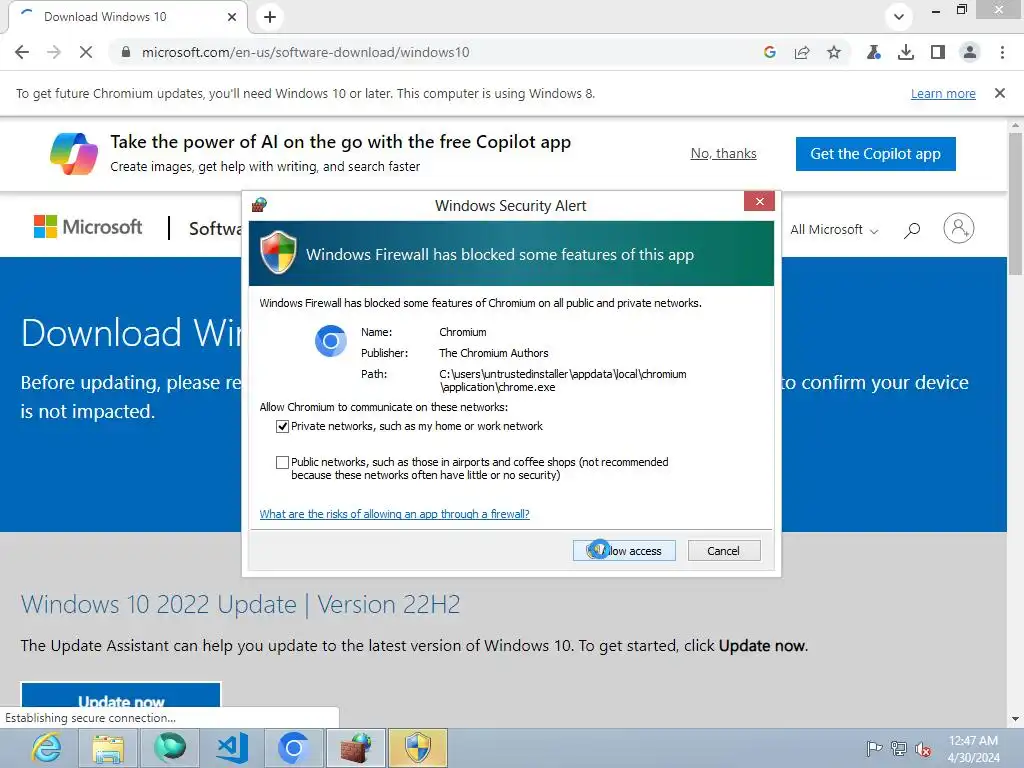
Task: Expand the All Microsoft menu
Action: click(x=834, y=230)
